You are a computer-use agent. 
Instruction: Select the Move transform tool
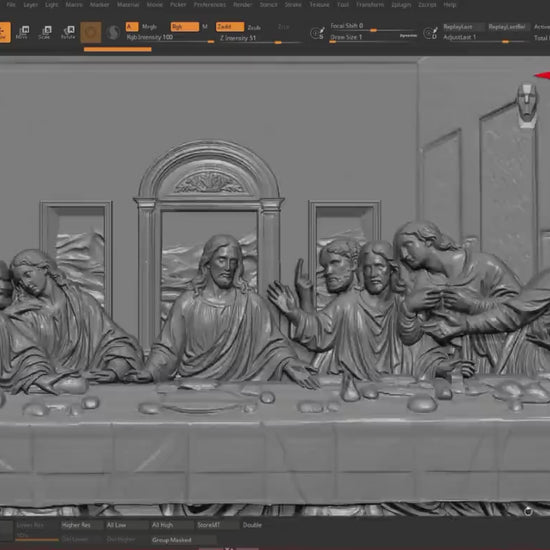click(22, 32)
